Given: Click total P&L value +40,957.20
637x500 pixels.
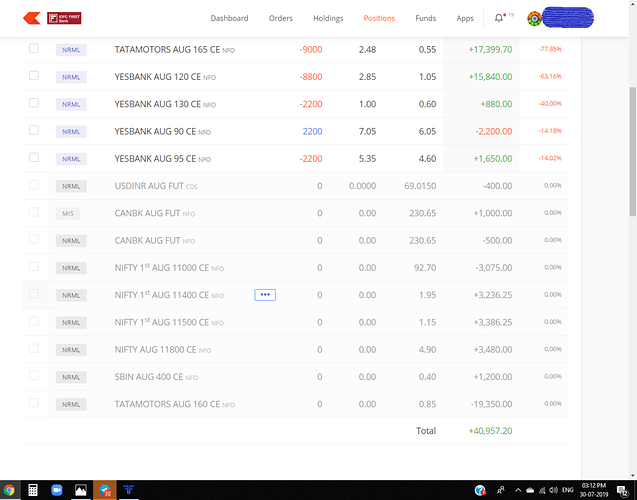Looking at the screenshot, I should point(490,431).
